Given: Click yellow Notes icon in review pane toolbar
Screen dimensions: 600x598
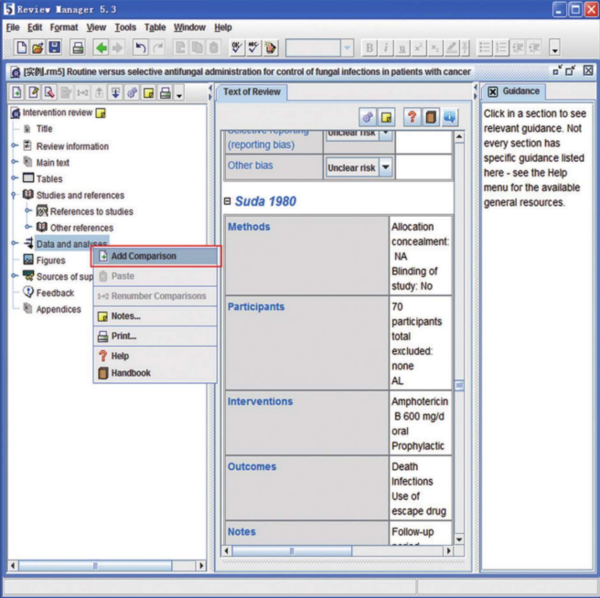Looking at the screenshot, I should pyautogui.click(x=387, y=117).
